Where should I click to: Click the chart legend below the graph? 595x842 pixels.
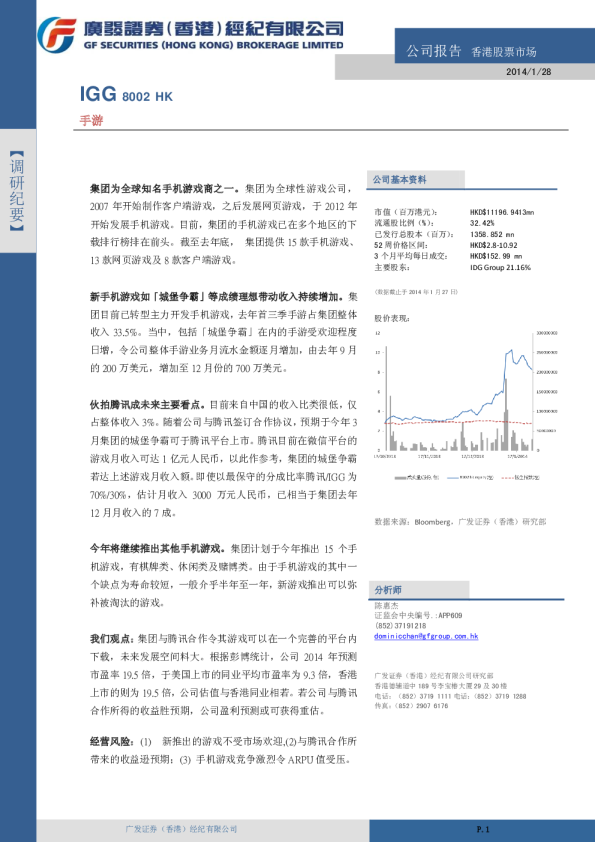point(466,477)
